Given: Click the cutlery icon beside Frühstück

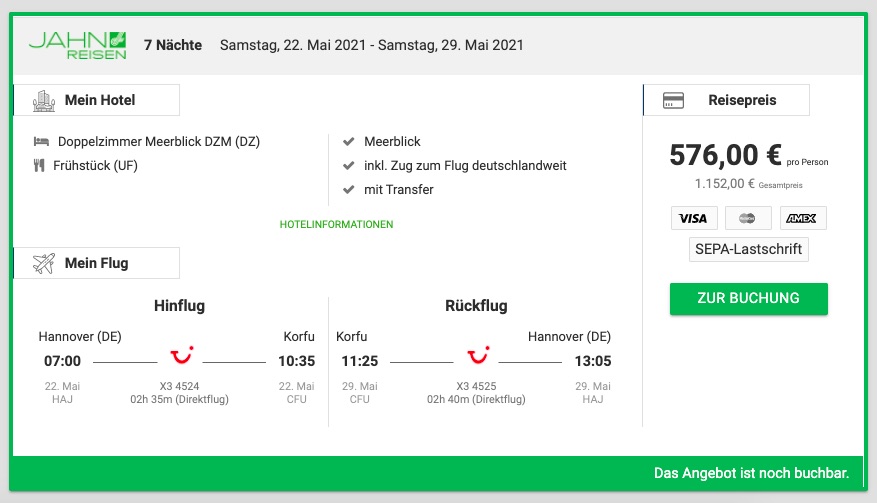Looking at the screenshot, I should click(x=39, y=166).
